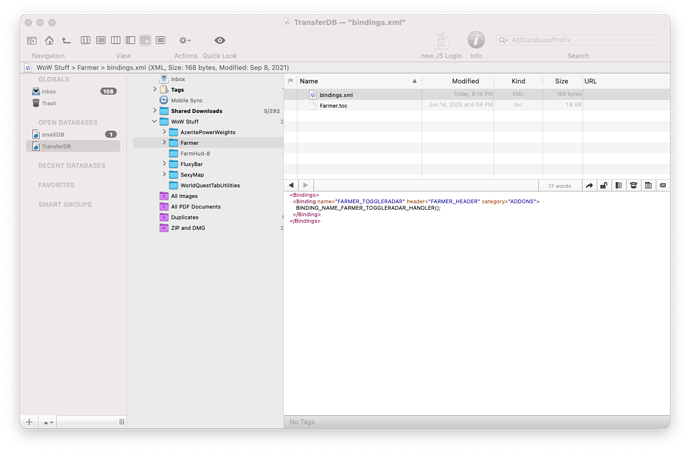Sort the list by the Kind column
The height and width of the screenshot is (453, 690).
518,81
